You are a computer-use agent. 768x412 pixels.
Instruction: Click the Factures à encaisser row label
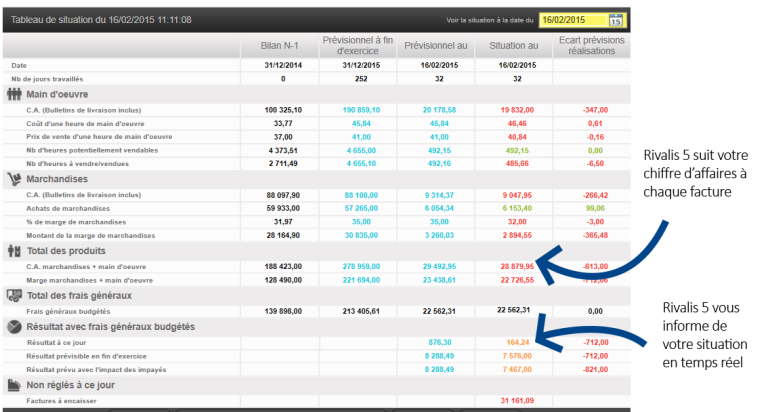61,401
